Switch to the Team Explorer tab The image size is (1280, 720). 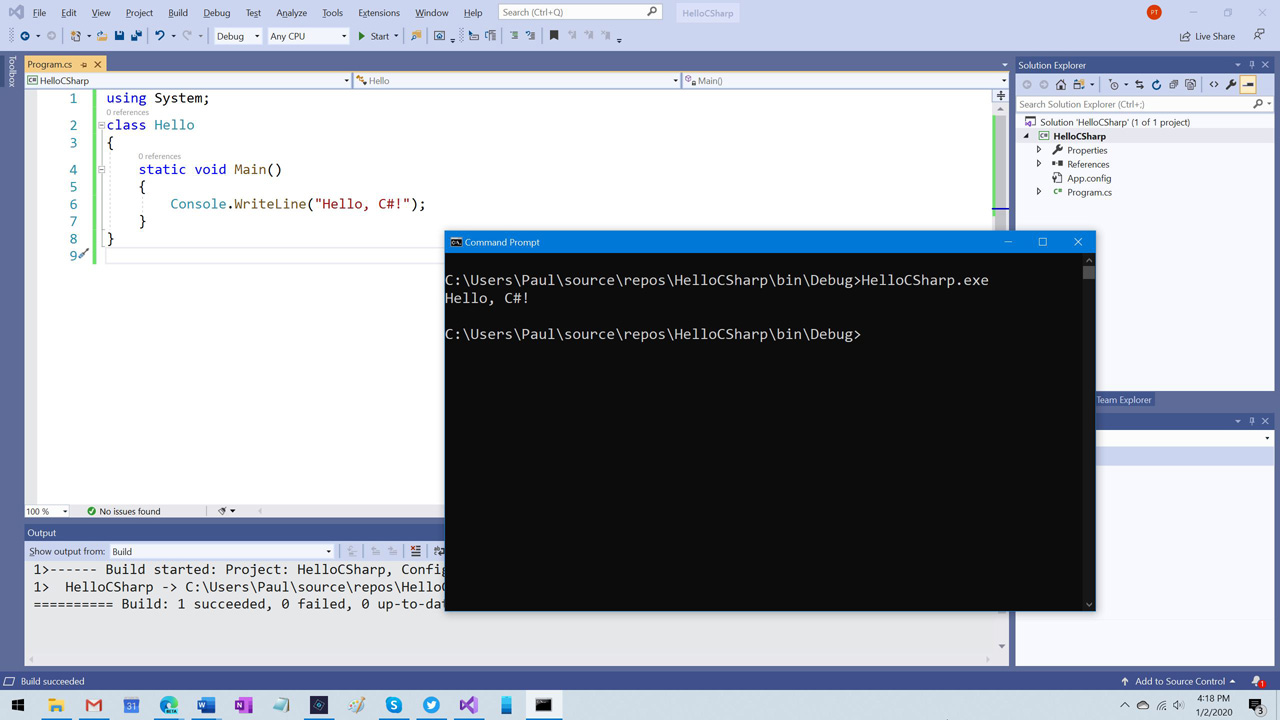point(1123,400)
